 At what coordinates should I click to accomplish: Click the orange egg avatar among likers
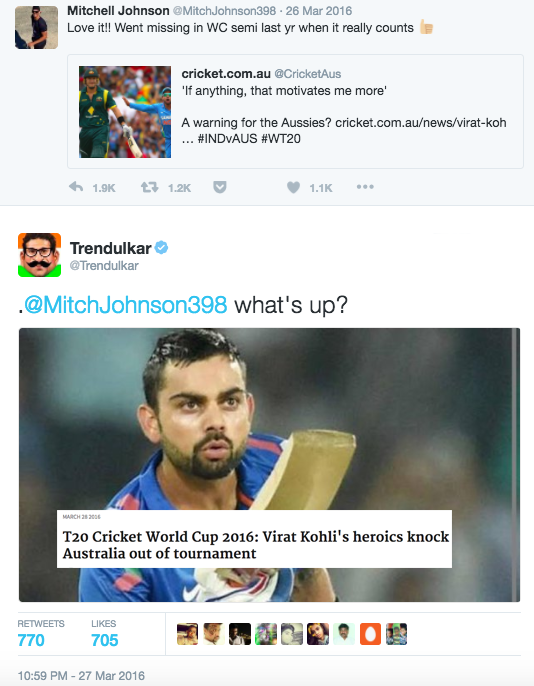pos(370,634)
